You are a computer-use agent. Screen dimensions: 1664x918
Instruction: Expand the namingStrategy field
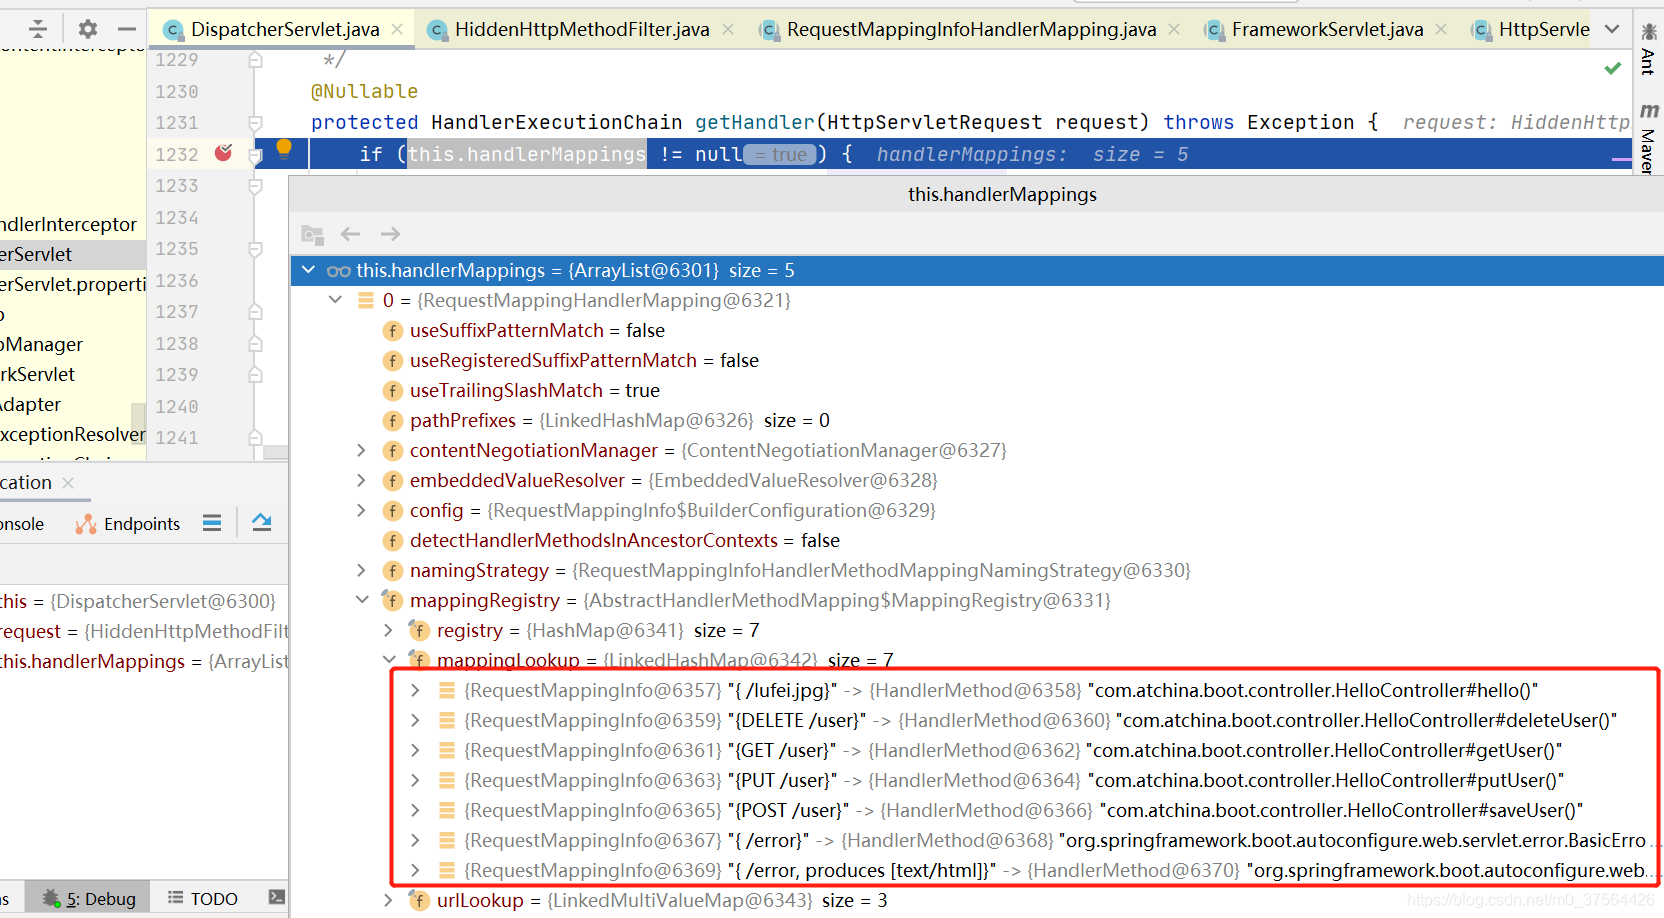[x=362, y=570]
